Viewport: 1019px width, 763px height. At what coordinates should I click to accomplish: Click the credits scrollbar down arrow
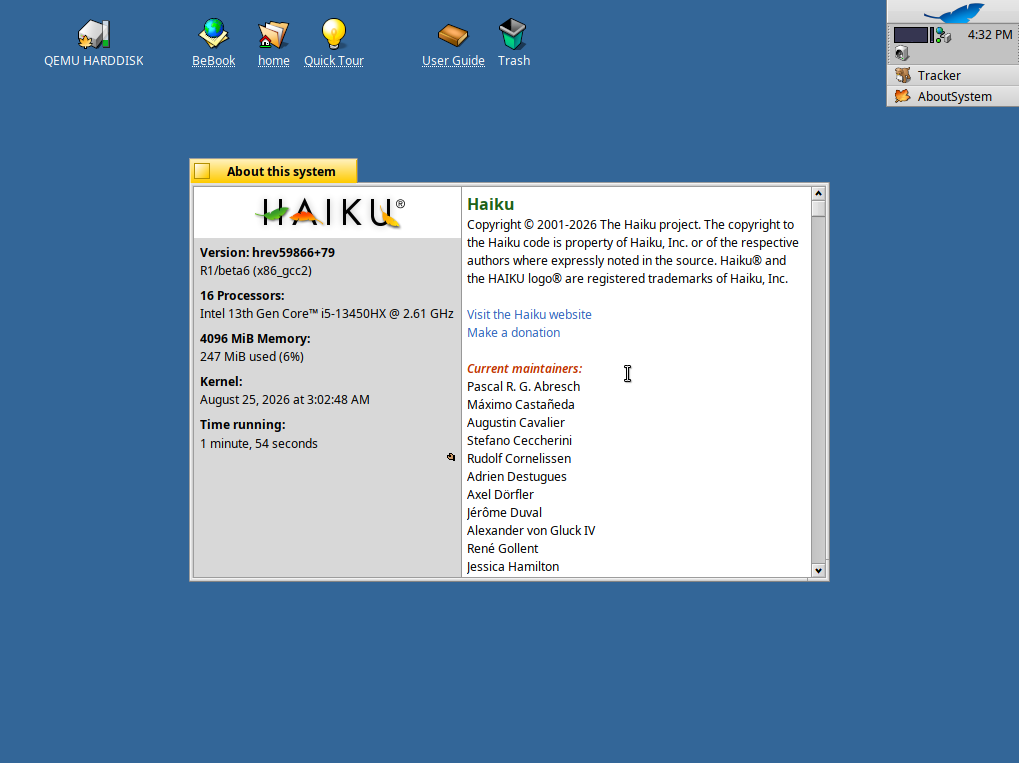818,571
